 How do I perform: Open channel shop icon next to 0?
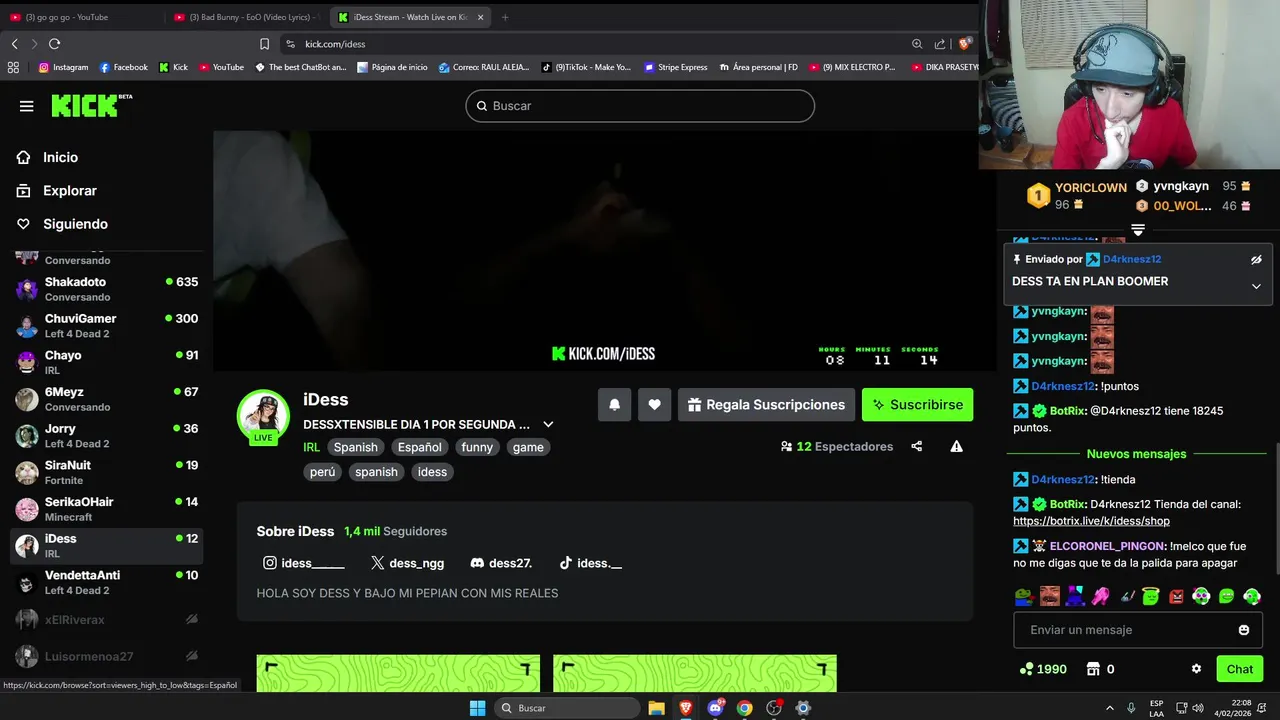click(x=1093, y=669)
